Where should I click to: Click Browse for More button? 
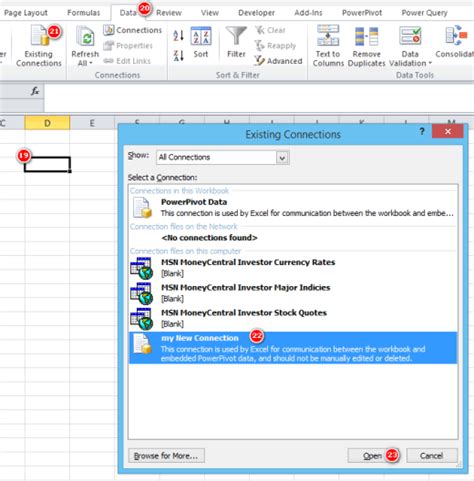point(166,456)
